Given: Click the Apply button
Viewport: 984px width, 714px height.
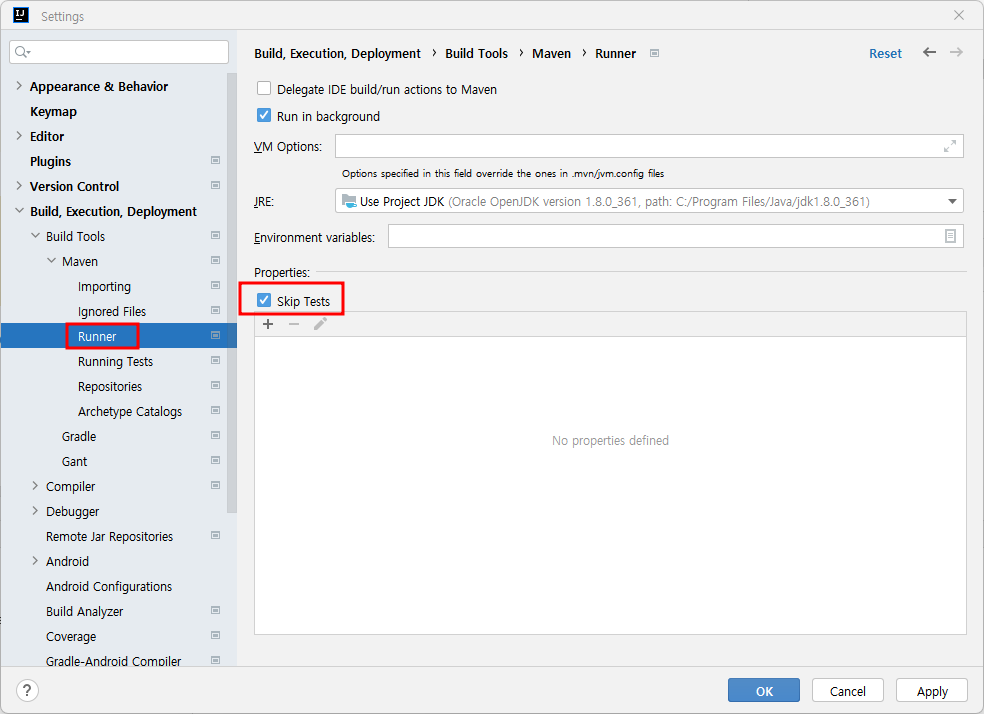Looking at the screenshot, I should [931, 691].
